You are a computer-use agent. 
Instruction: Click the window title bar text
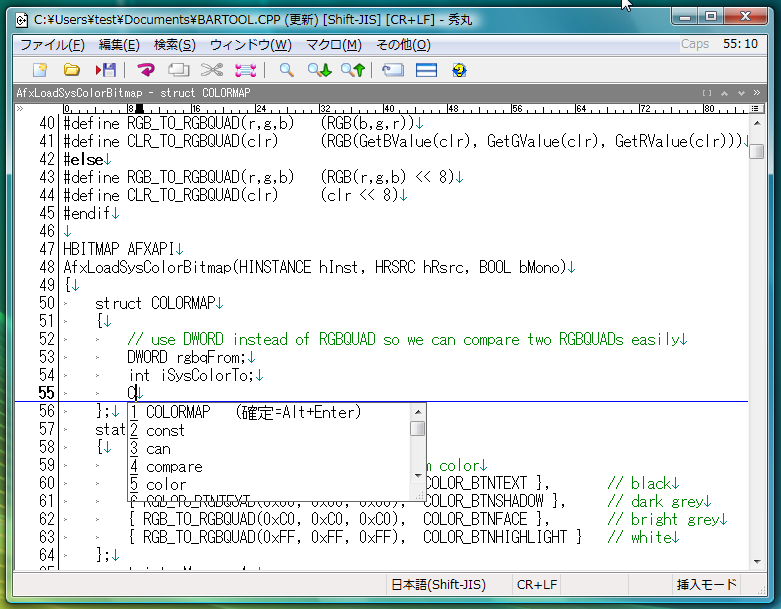(x=253, y=20)
